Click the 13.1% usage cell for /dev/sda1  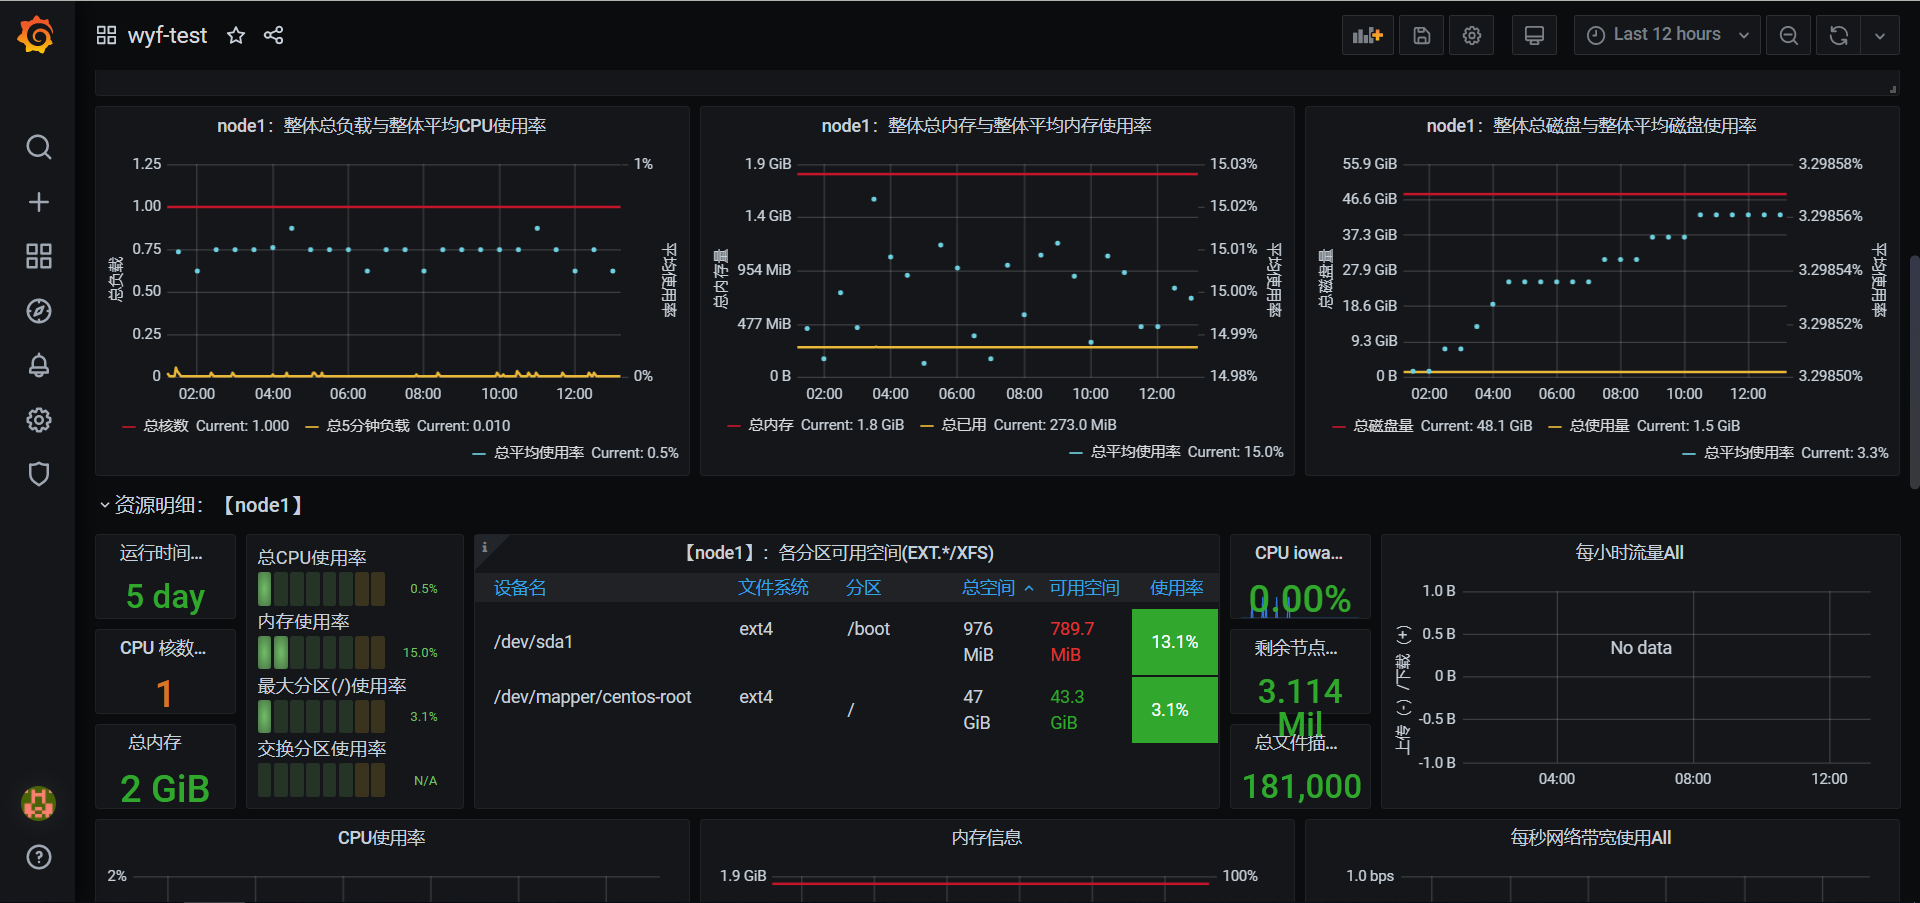click(1175, 642)
